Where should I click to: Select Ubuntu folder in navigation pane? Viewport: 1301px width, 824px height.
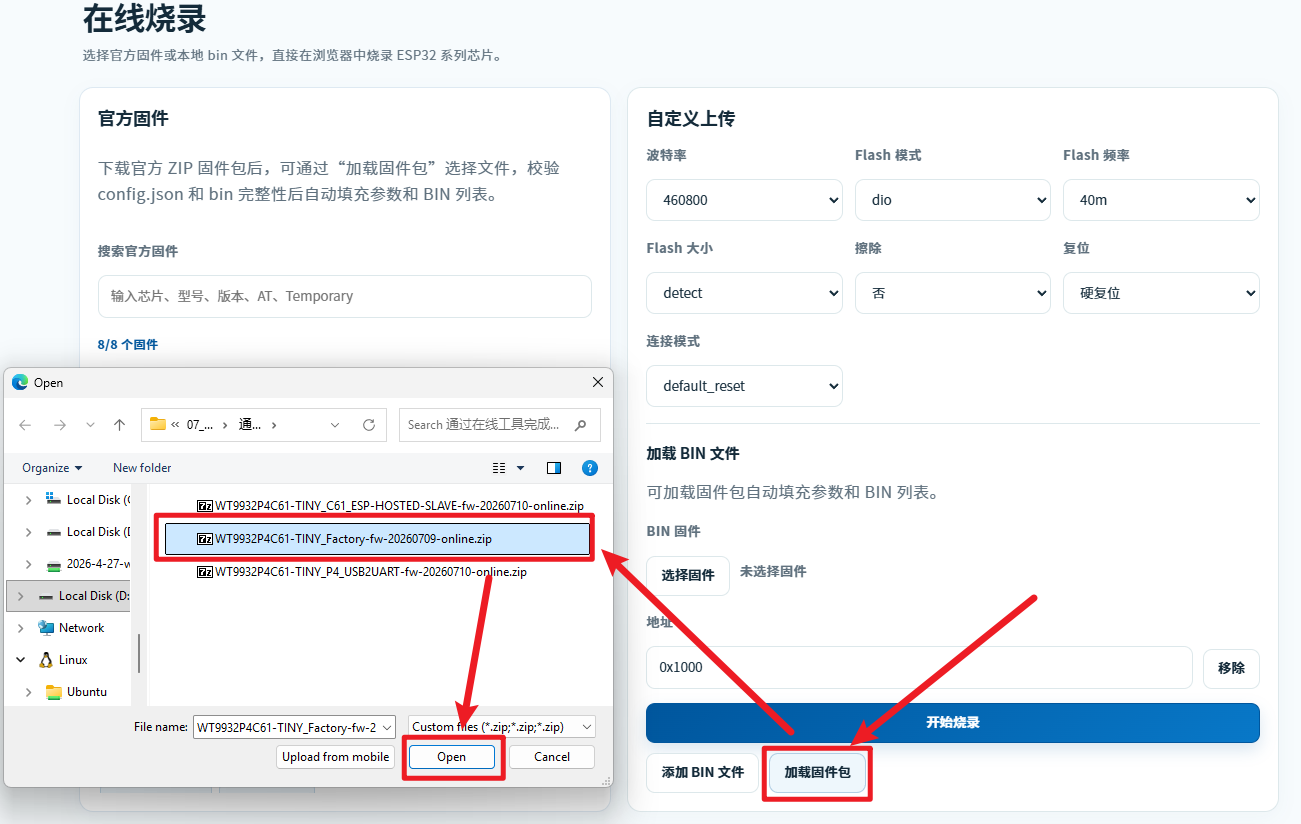(86, 692)
